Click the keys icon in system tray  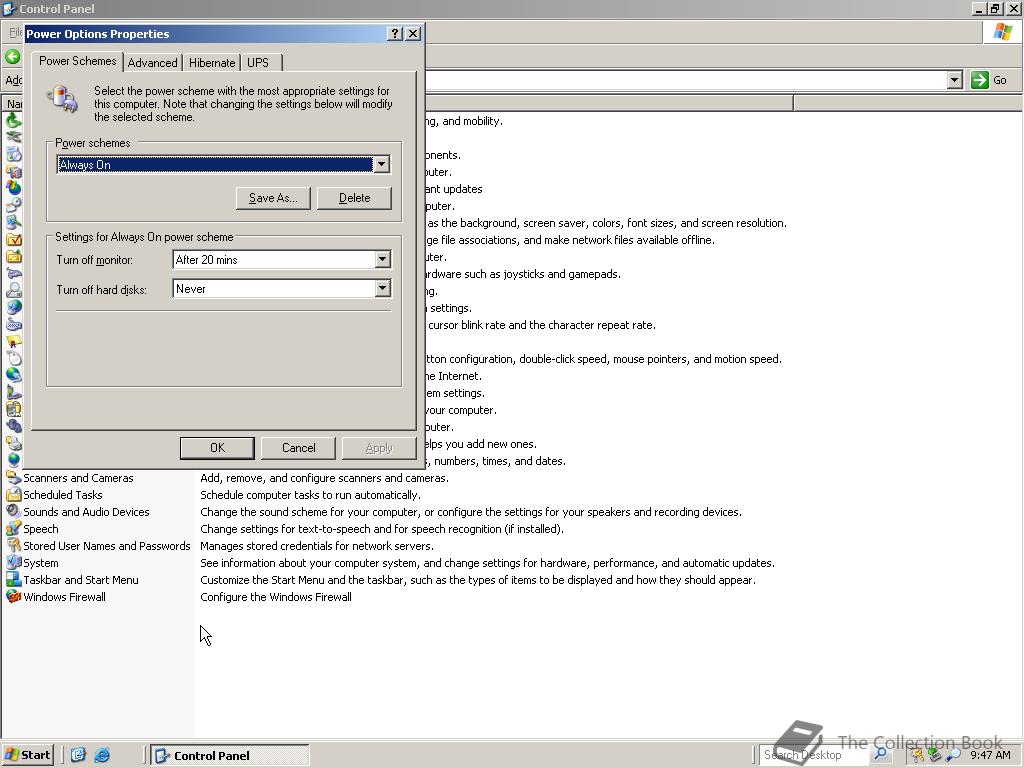click(x=918, y=756)
